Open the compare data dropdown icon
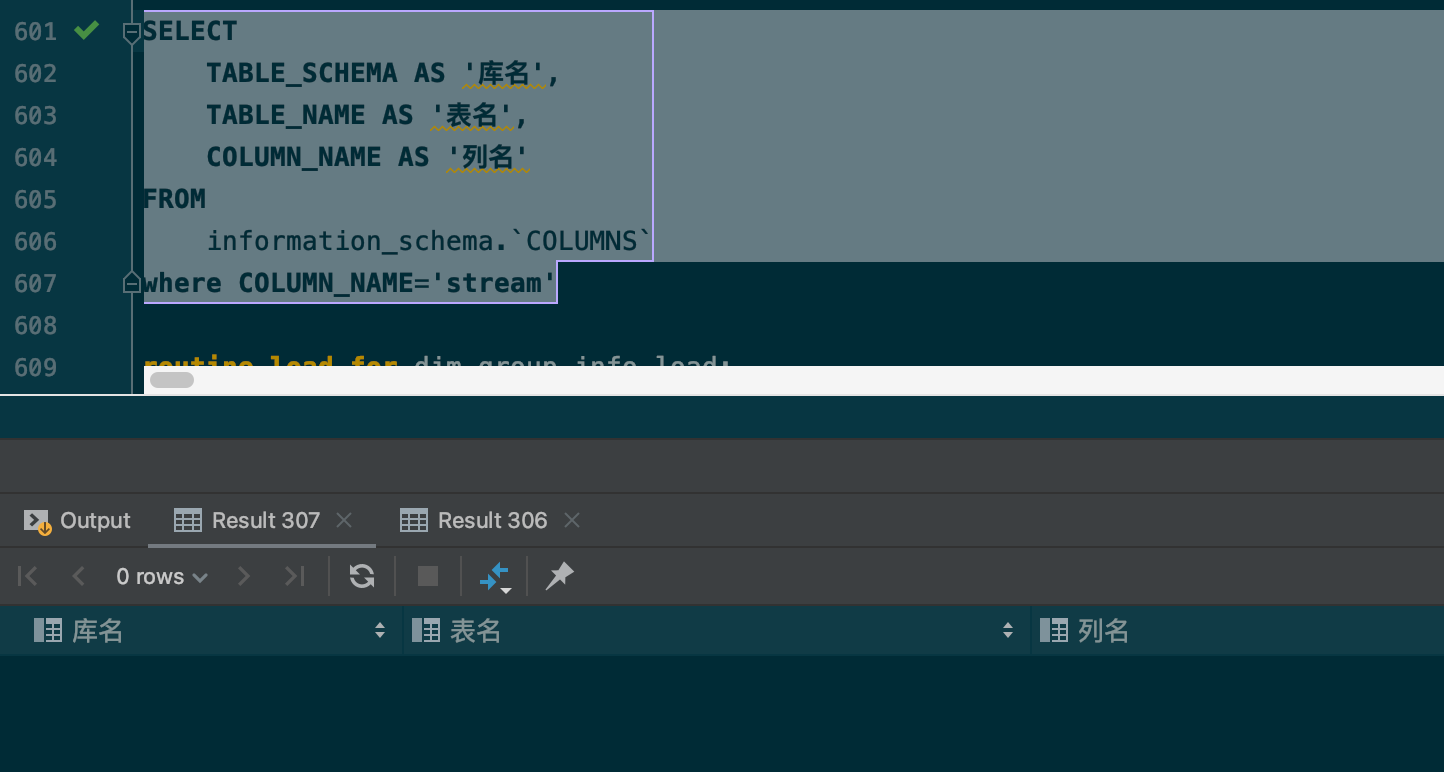The height and width of the screenshot is (772, 1444). [495, 577]
